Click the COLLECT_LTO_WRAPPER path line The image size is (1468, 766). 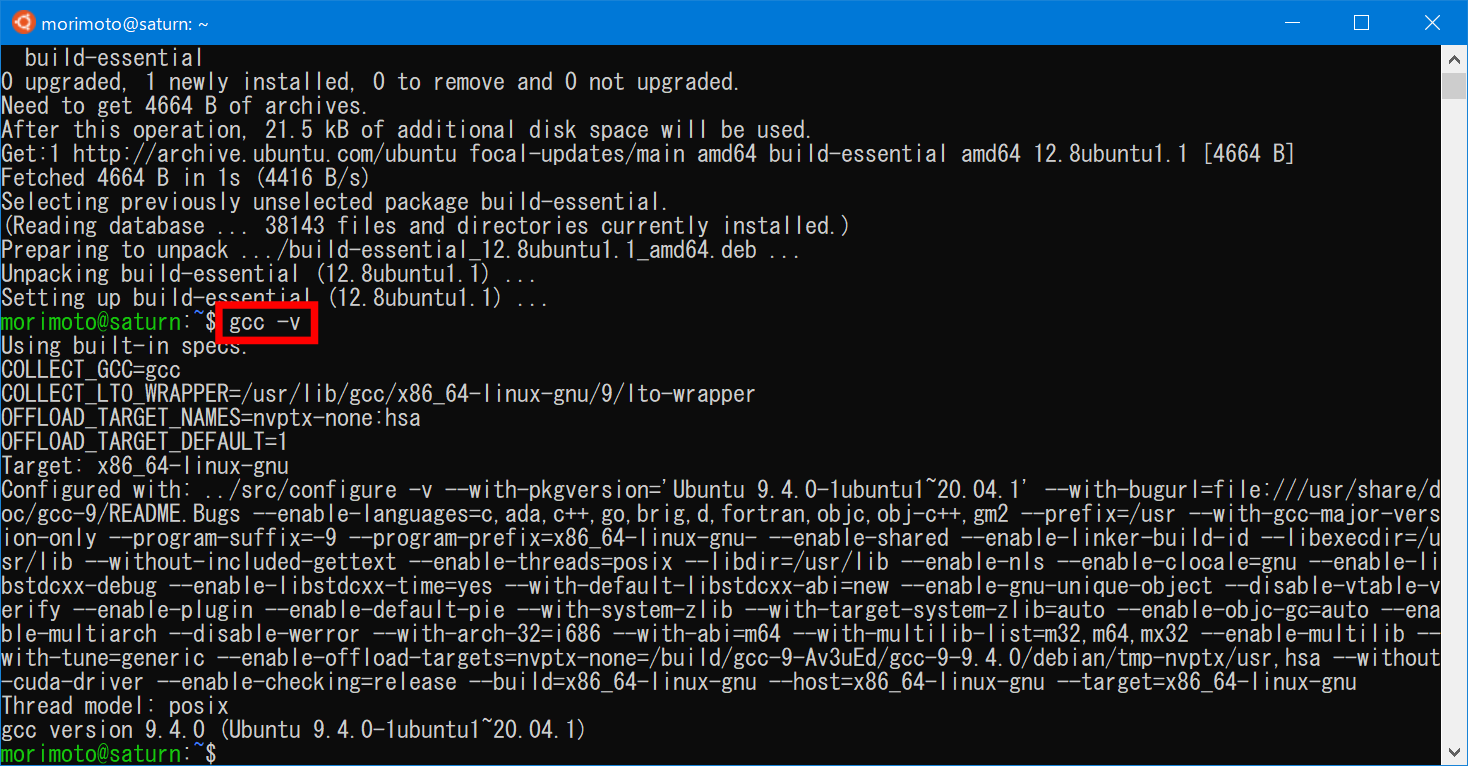378,394
